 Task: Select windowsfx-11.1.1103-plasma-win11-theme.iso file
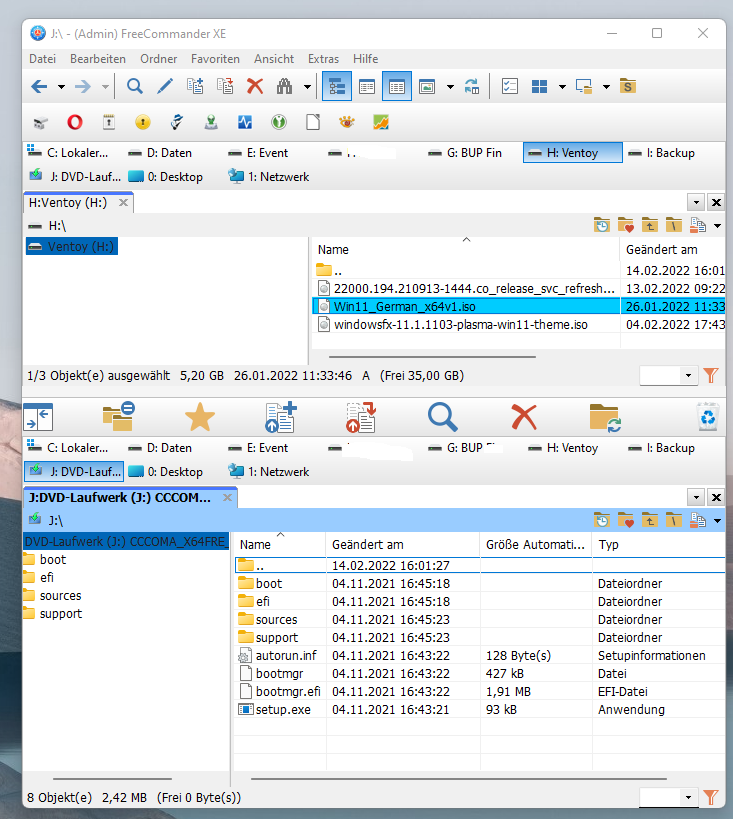pyautogui.click(x=461, y=325)
